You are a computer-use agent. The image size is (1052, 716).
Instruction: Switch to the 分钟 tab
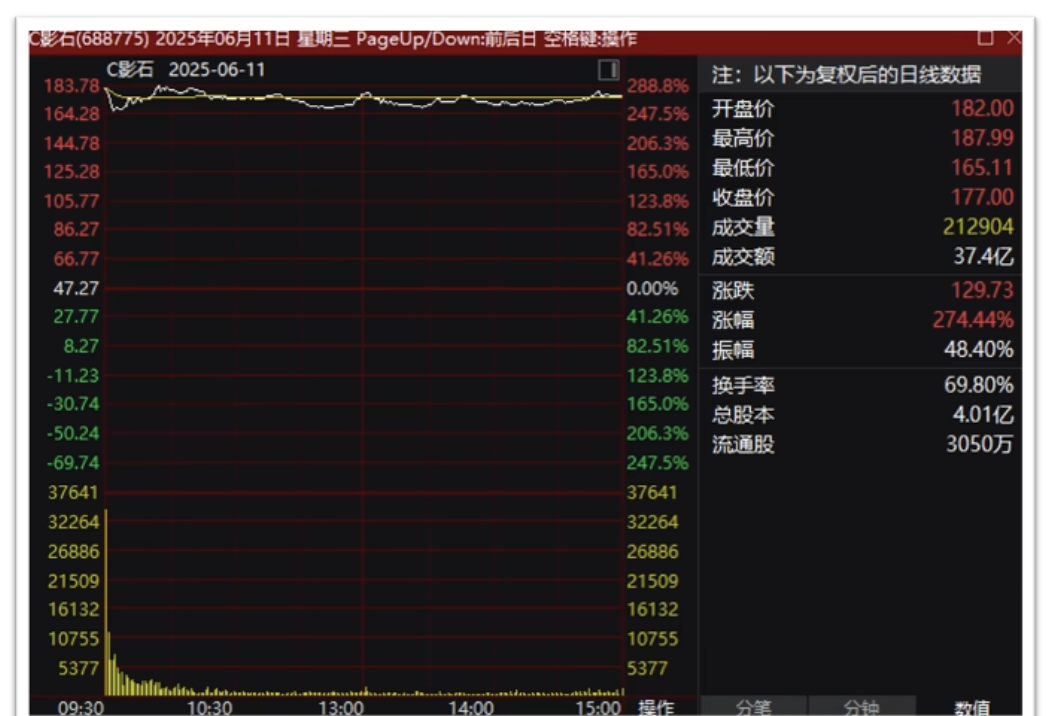click(861, 707)
